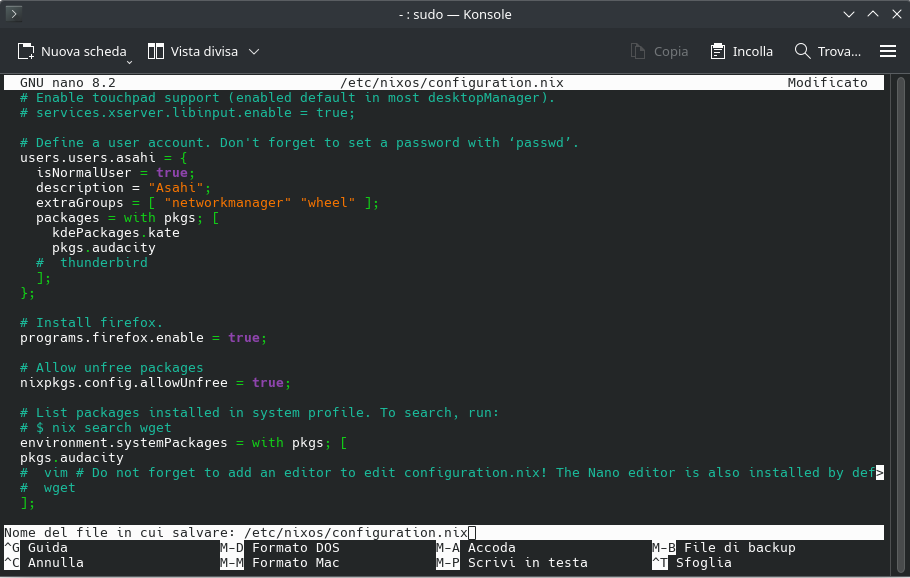910x578 pixels.
Task: Click the Trova... button label
Action: [839, 51]
